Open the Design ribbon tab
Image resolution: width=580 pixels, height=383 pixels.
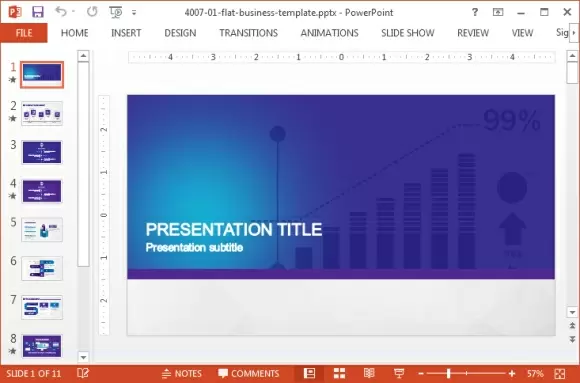pos(180,33)
